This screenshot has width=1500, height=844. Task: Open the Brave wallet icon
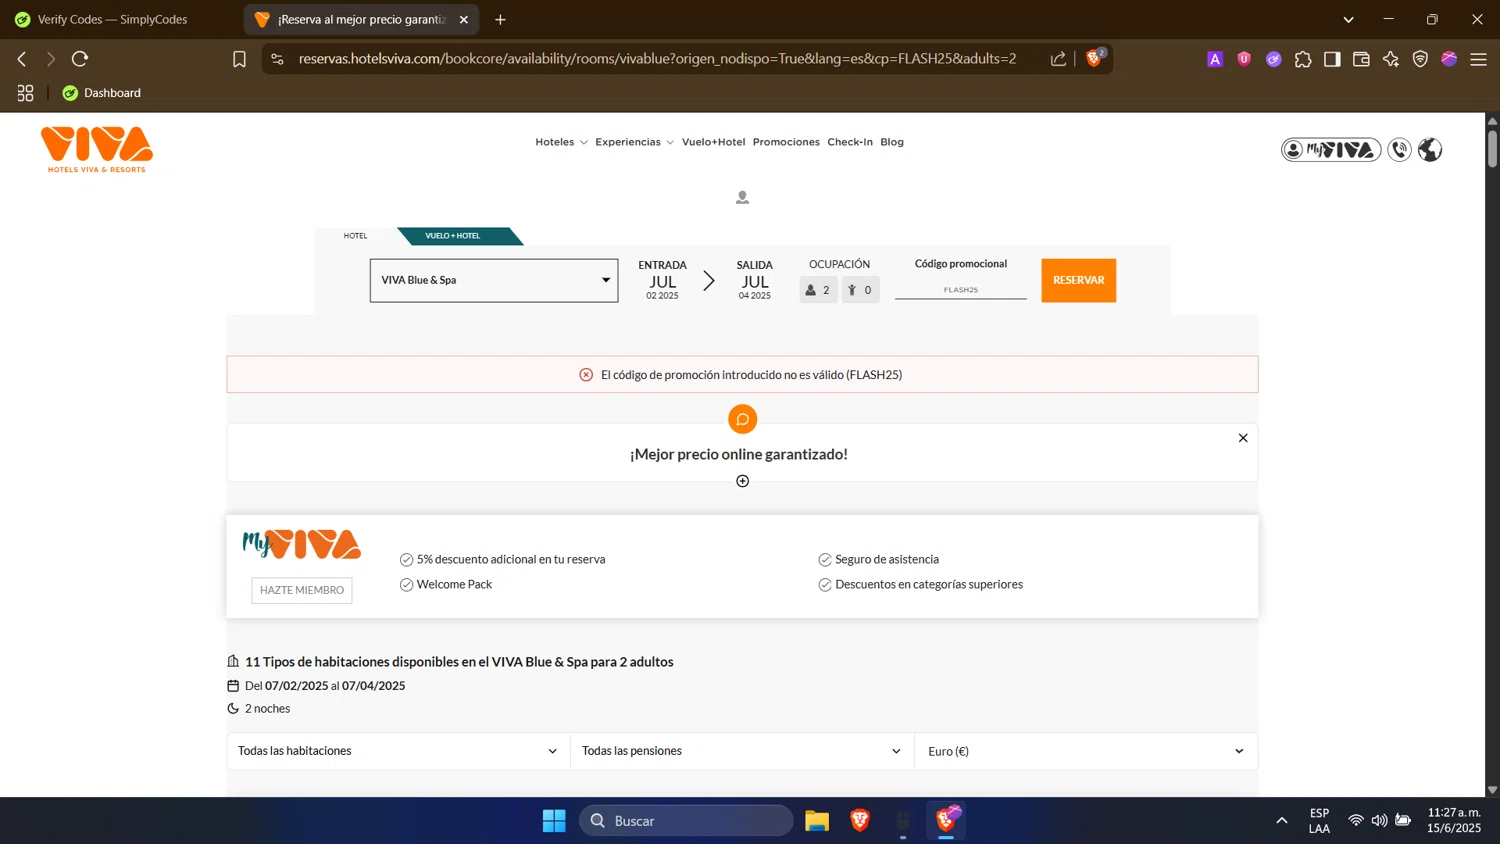[1361, 59]
